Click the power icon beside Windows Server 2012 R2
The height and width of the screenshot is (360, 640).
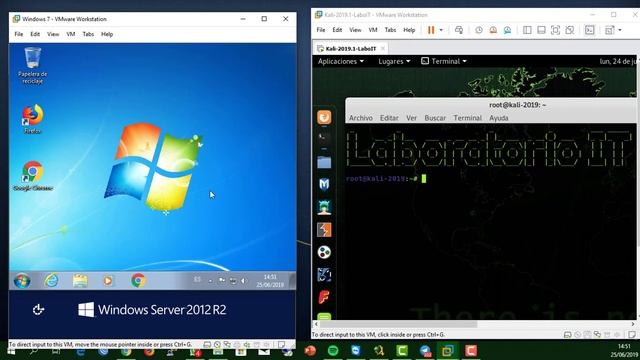(x=38, y=310)
